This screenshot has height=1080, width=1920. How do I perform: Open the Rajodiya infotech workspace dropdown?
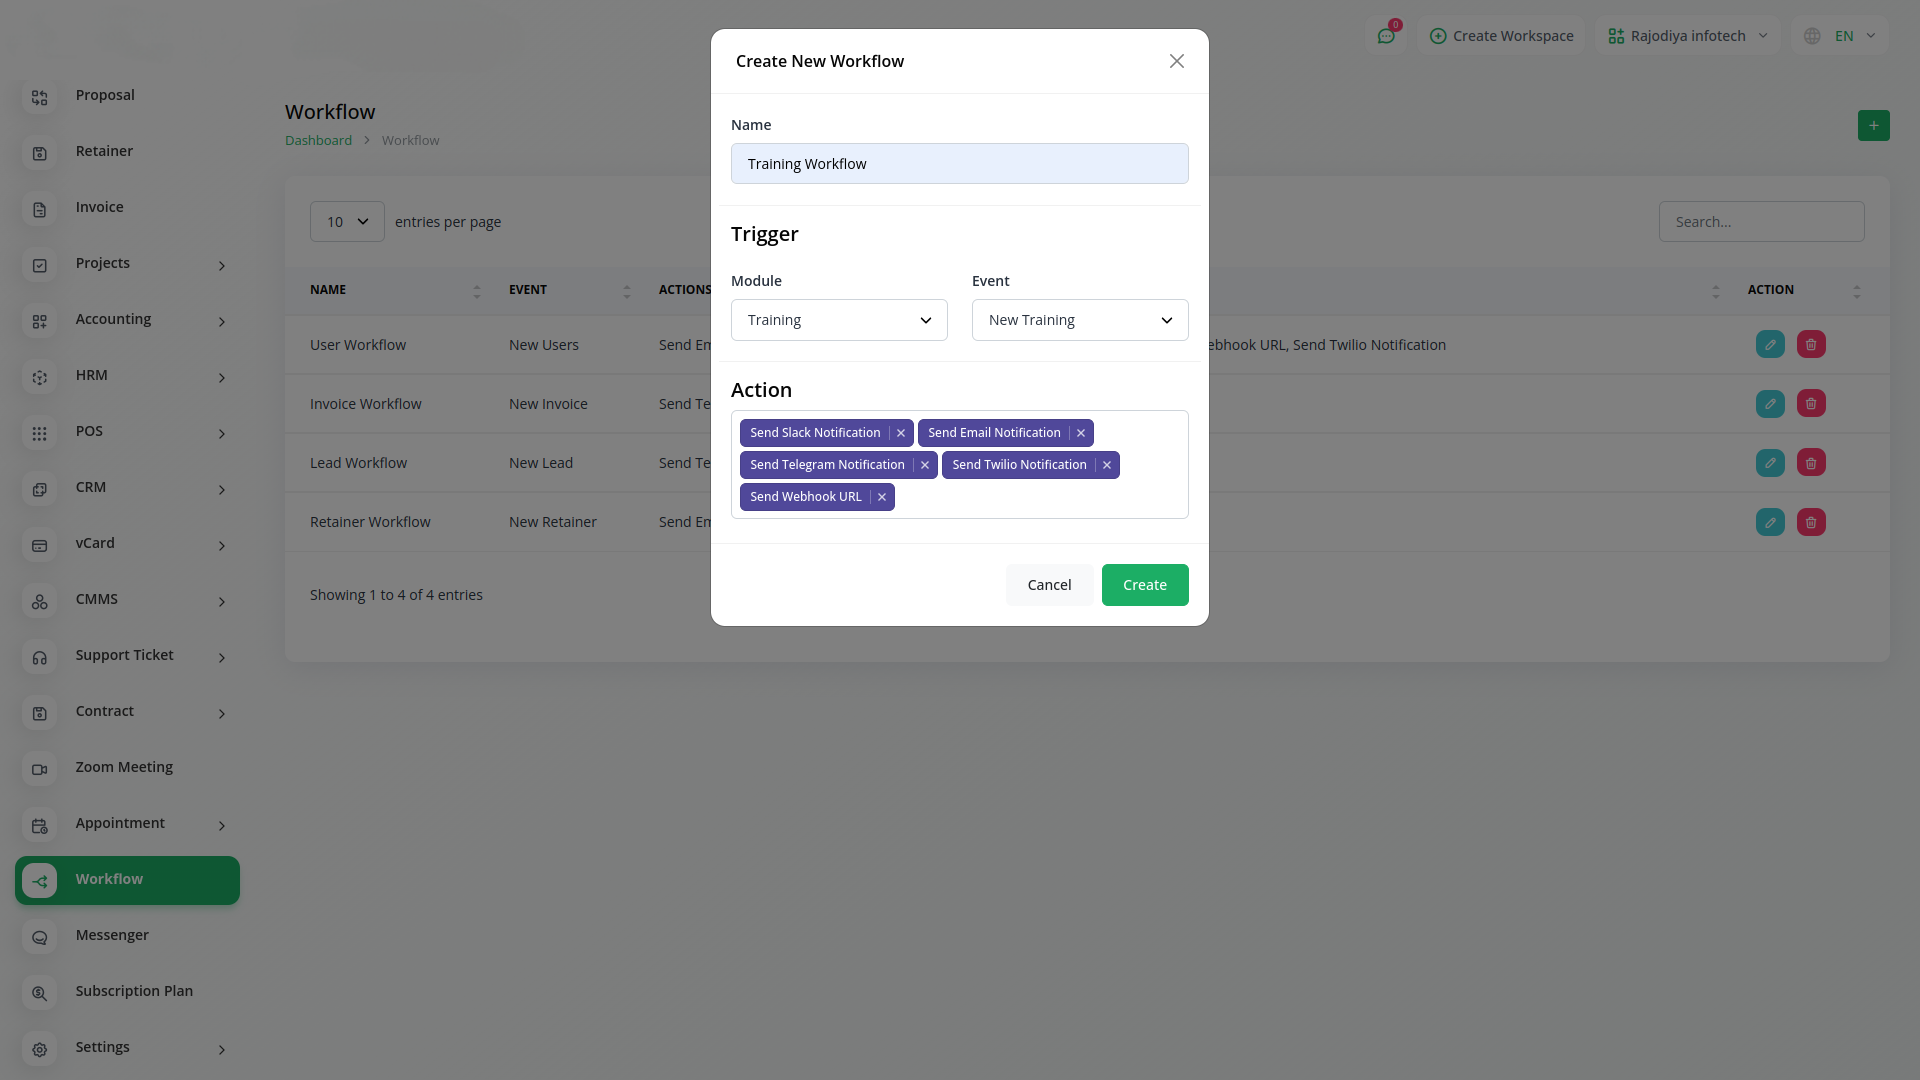(1688, 36)
